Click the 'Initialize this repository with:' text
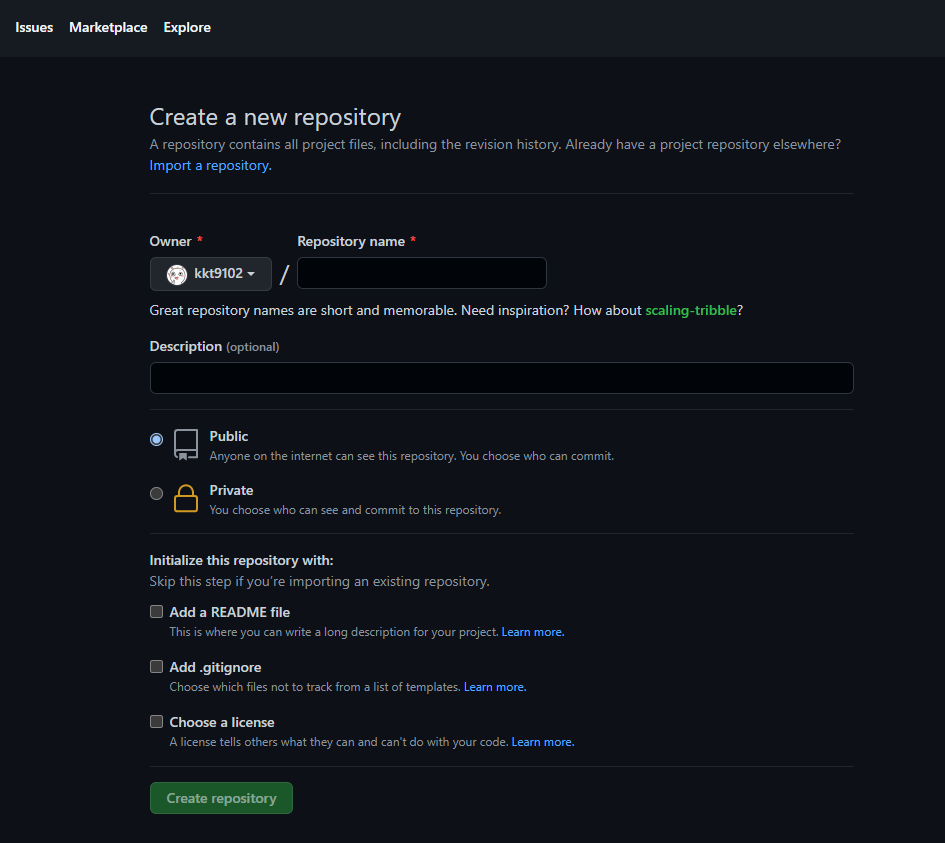The image size is (945, 843). (241, 560)
